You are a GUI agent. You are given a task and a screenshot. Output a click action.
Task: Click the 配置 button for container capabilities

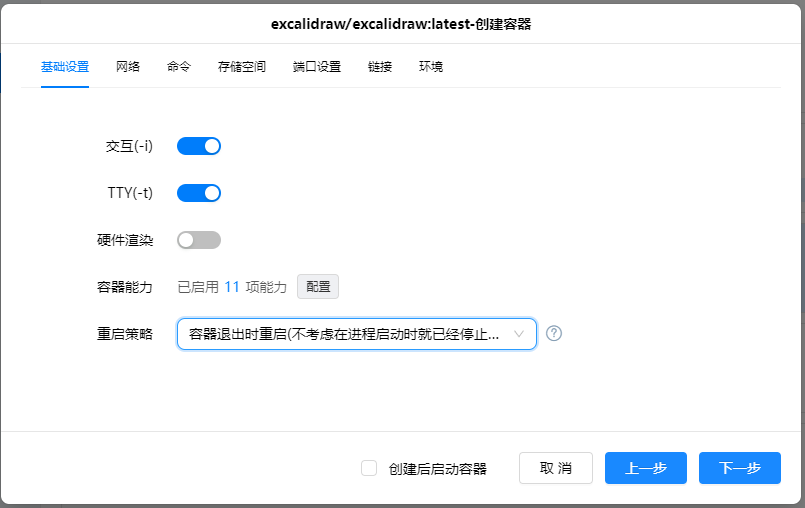[318, 287]
